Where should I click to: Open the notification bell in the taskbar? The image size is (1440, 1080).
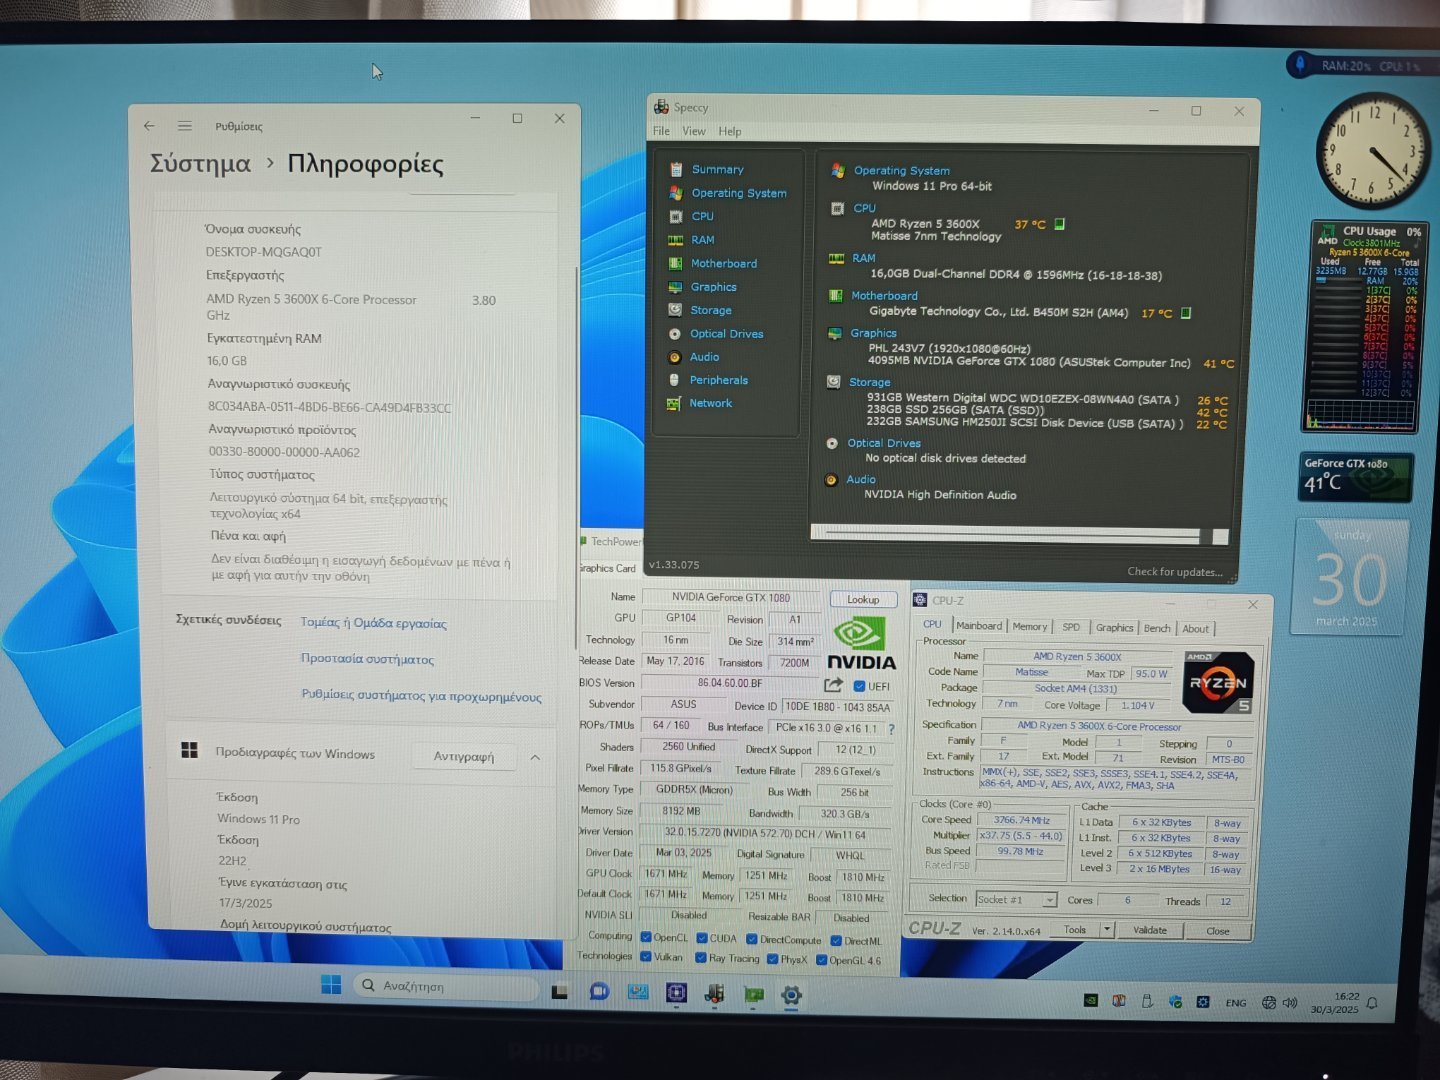click(x=1372, y=1003)
